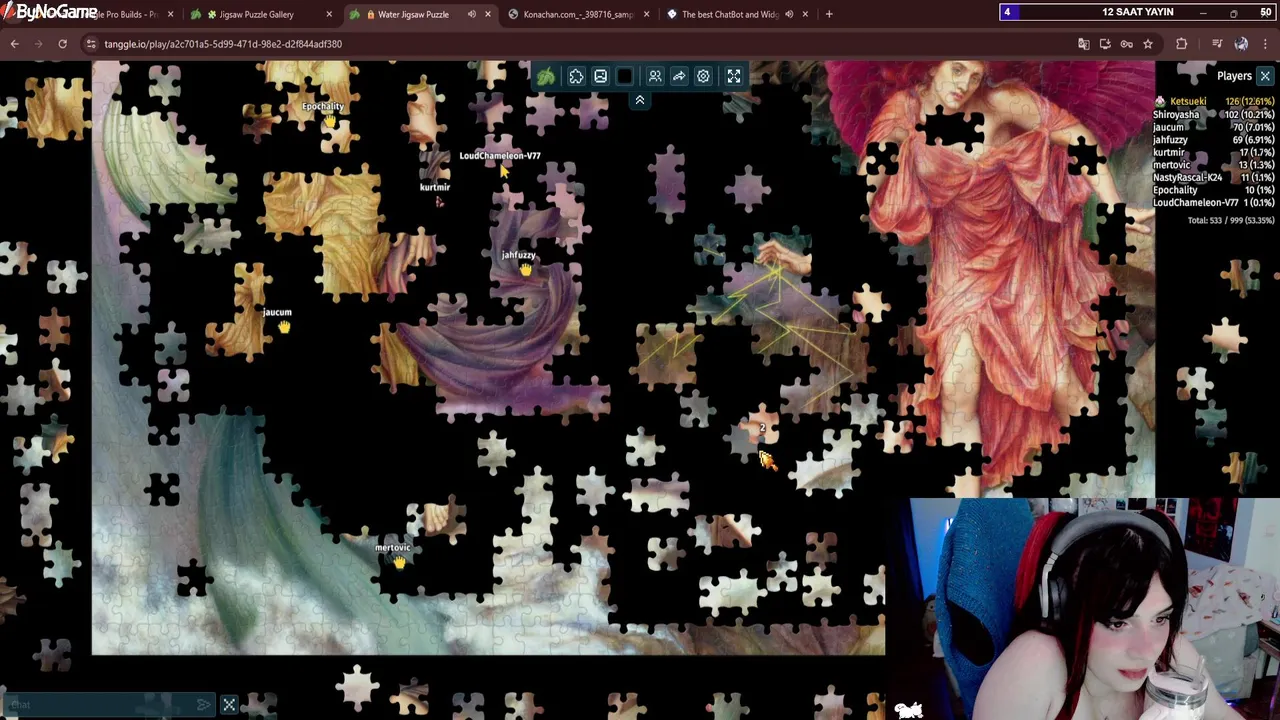This screenshot has height=720, width=1280.
Task: View site information icon in address bar
Action: tap(91, 44)
